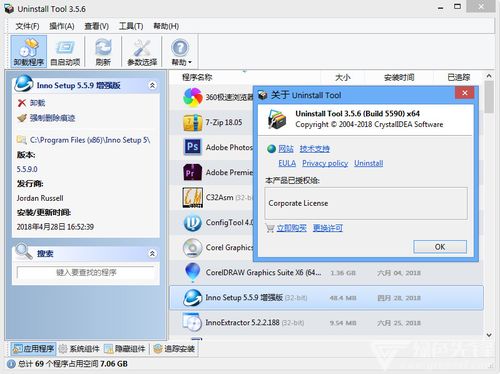Select the ConfigTool program icon
Screen dimensions: 500x374
pos(193,223)
